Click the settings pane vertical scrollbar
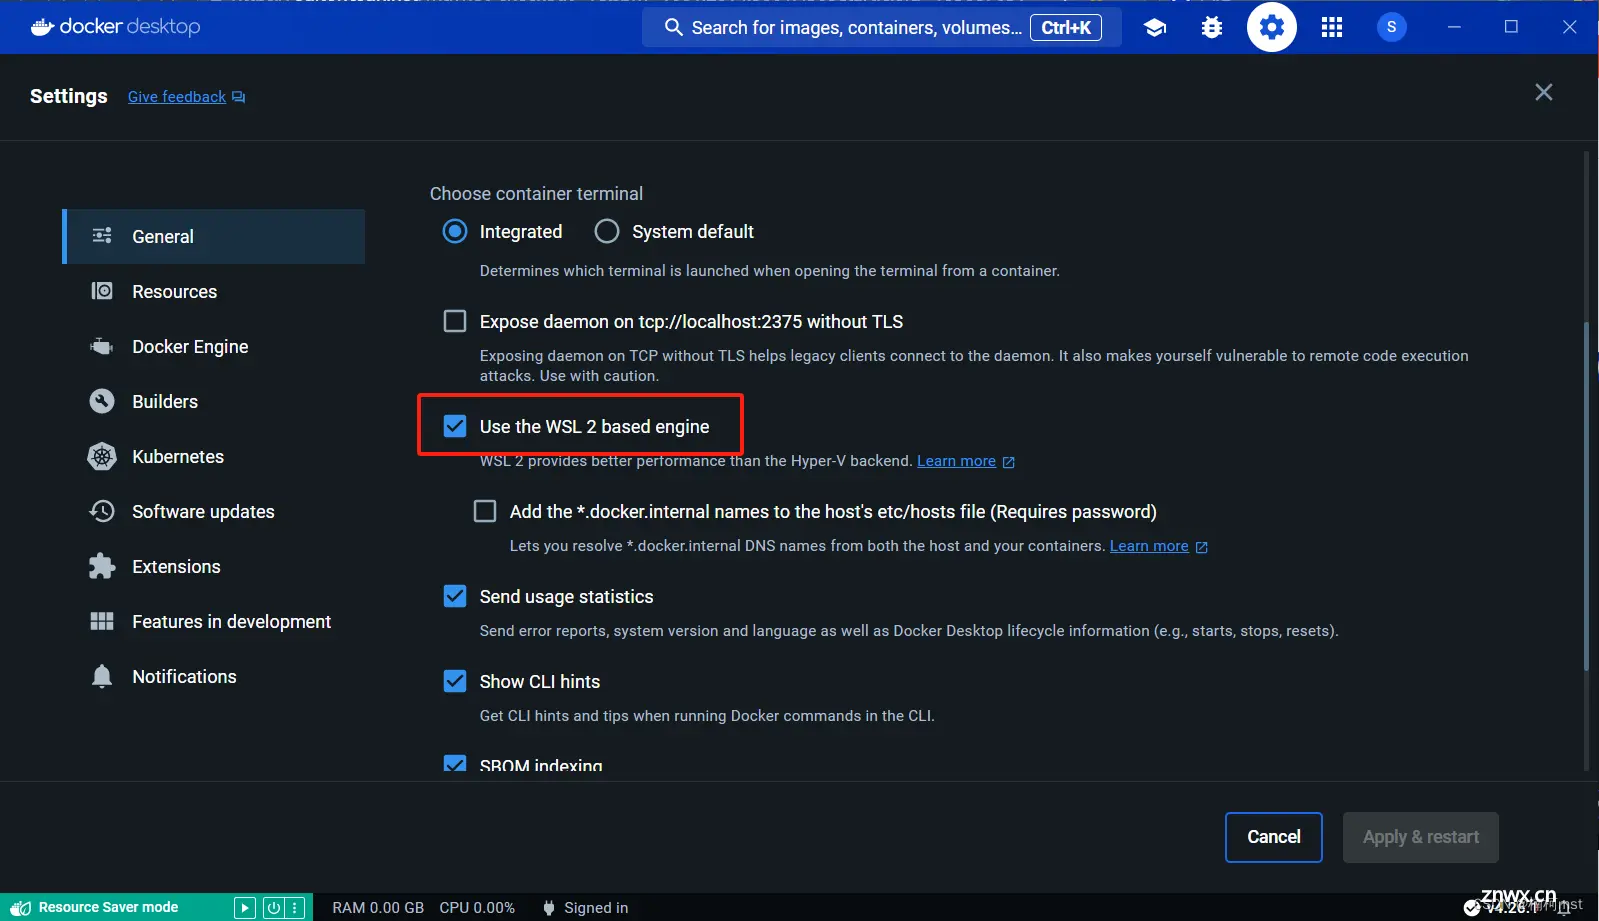The image size is (1599, 921). tap(1586, 495)
